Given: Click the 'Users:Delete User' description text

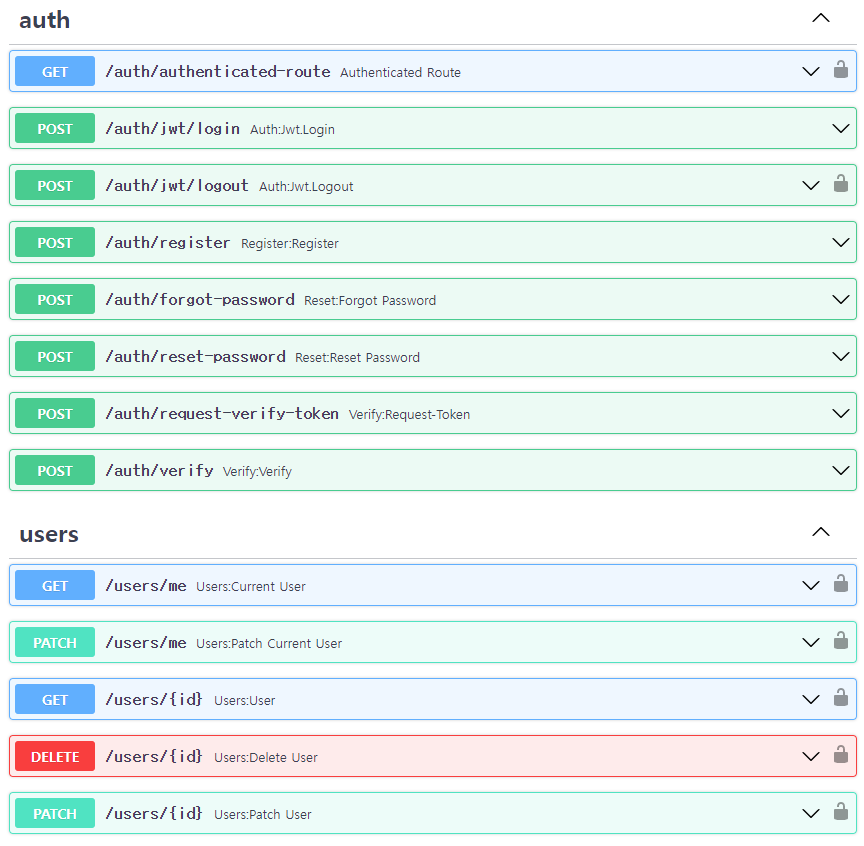Looking at the screenshot, I should [x=266, y=758].
